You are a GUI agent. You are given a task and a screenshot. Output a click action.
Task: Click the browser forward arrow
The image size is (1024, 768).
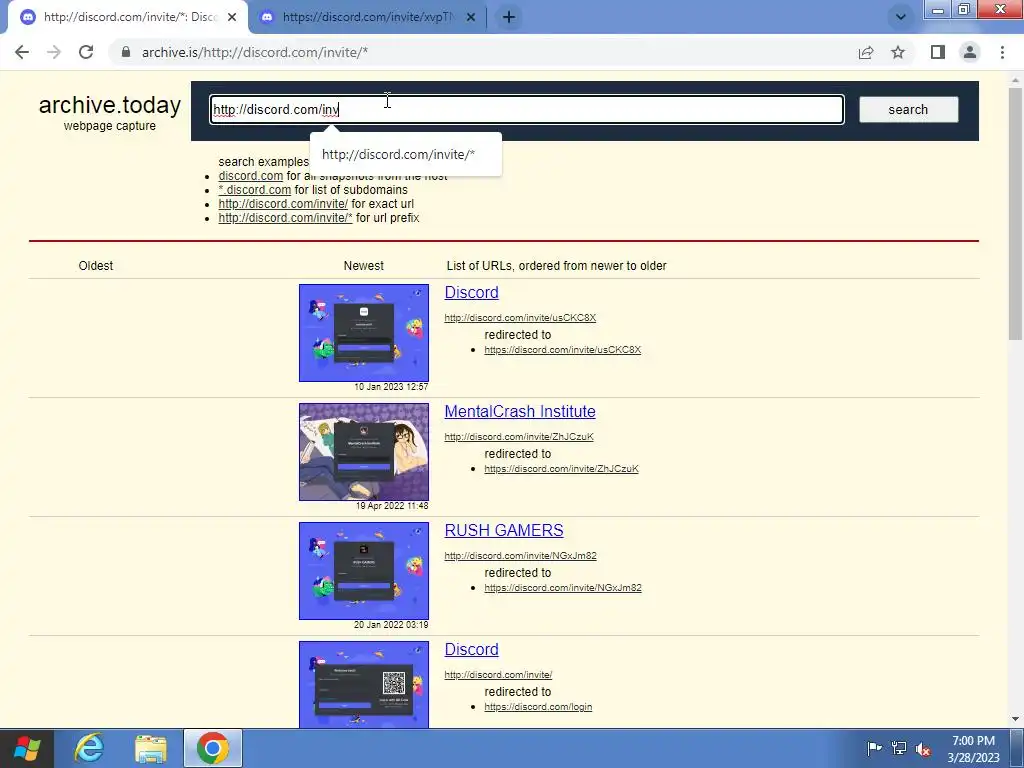(54, 52)
